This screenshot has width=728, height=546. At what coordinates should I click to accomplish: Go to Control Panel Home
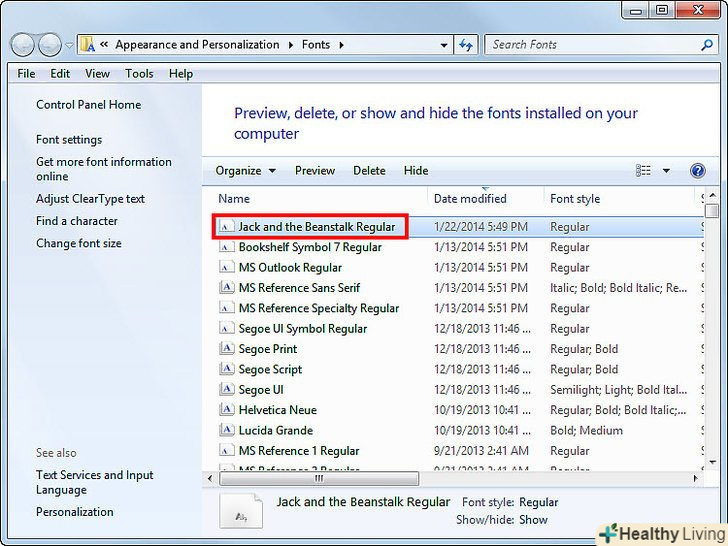point(88,105)
